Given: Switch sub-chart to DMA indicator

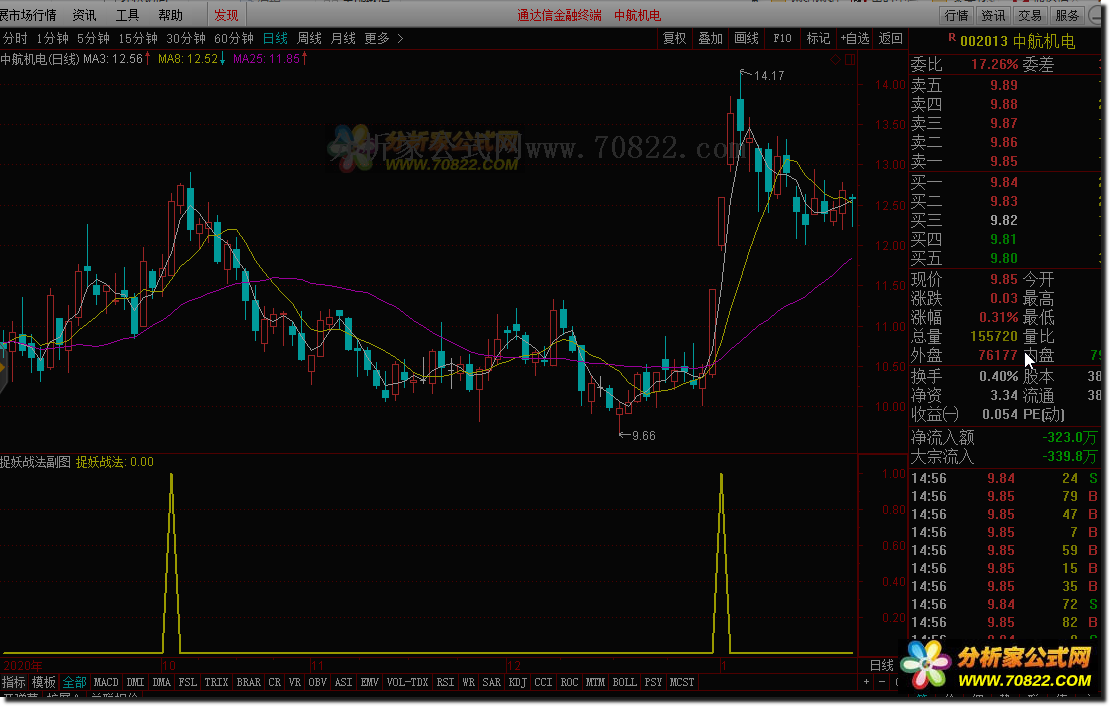Looking at the screenshot, I should tap(162, 682).
